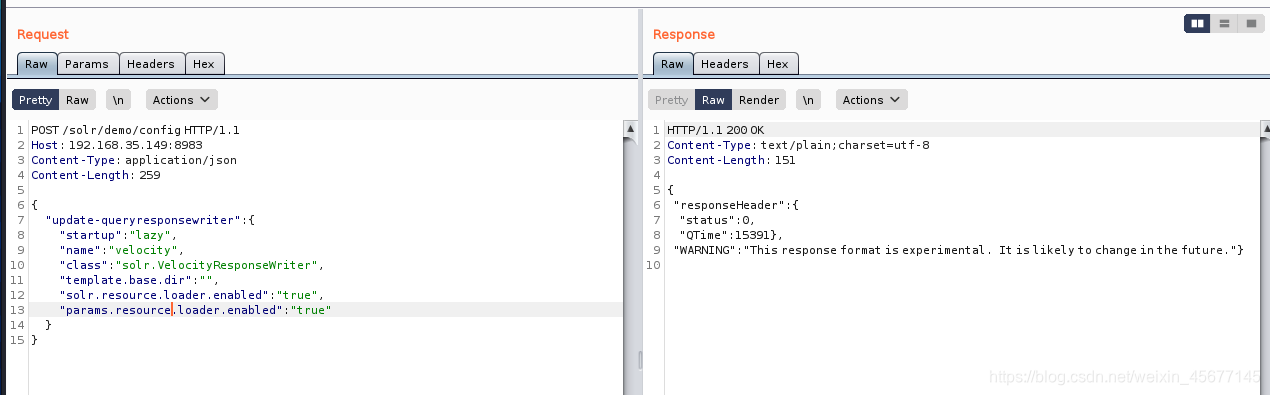
Task: Select Raw view in Response toolbar
Action: click(x=713, y=100)
